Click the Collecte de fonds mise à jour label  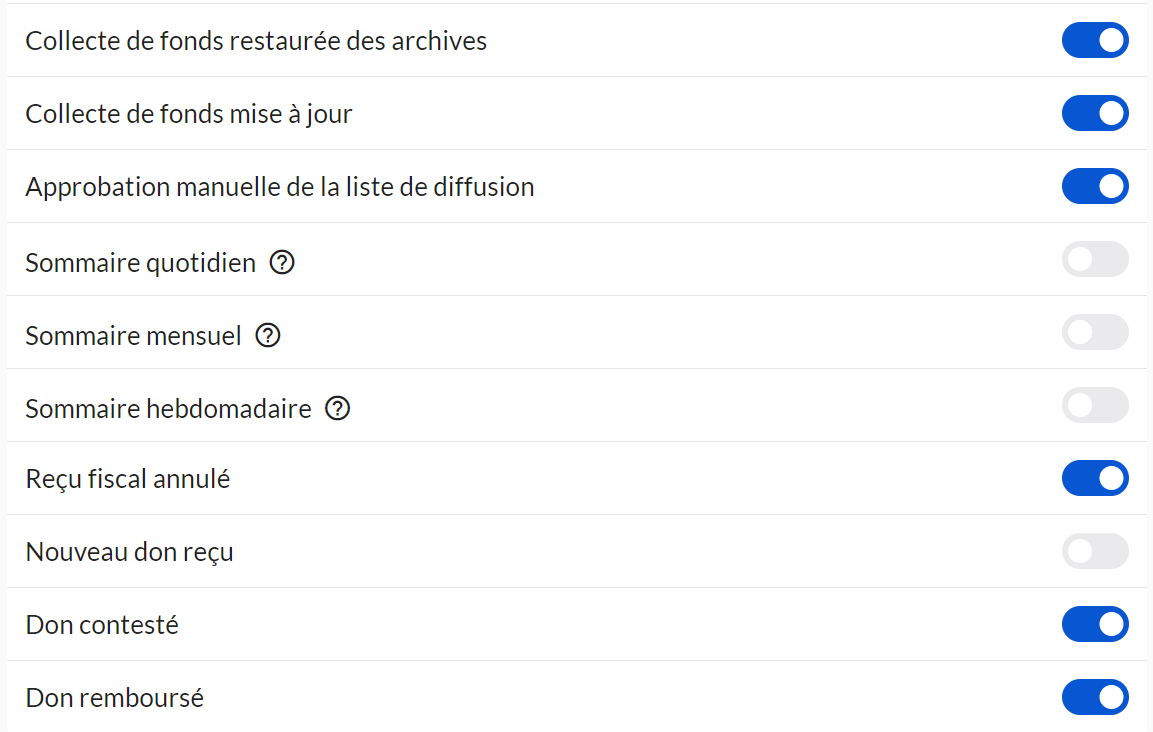189,114
